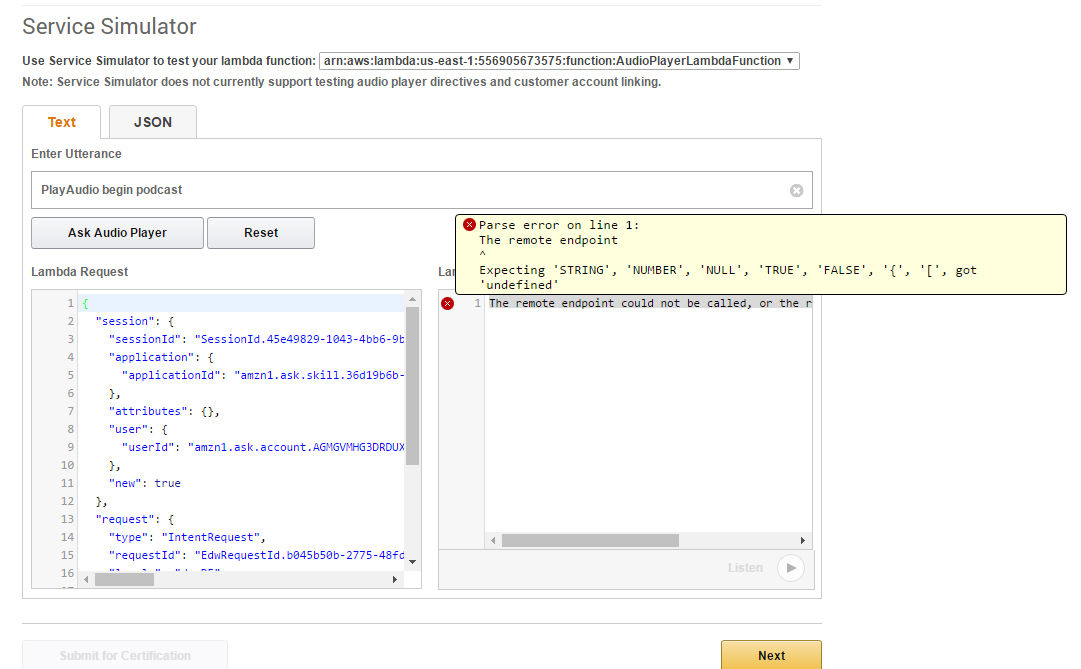This screenshot has height=669, width=1081.
Task: Click the Lambda Request horizontal scroll left arrow
Action: [87, 579]
